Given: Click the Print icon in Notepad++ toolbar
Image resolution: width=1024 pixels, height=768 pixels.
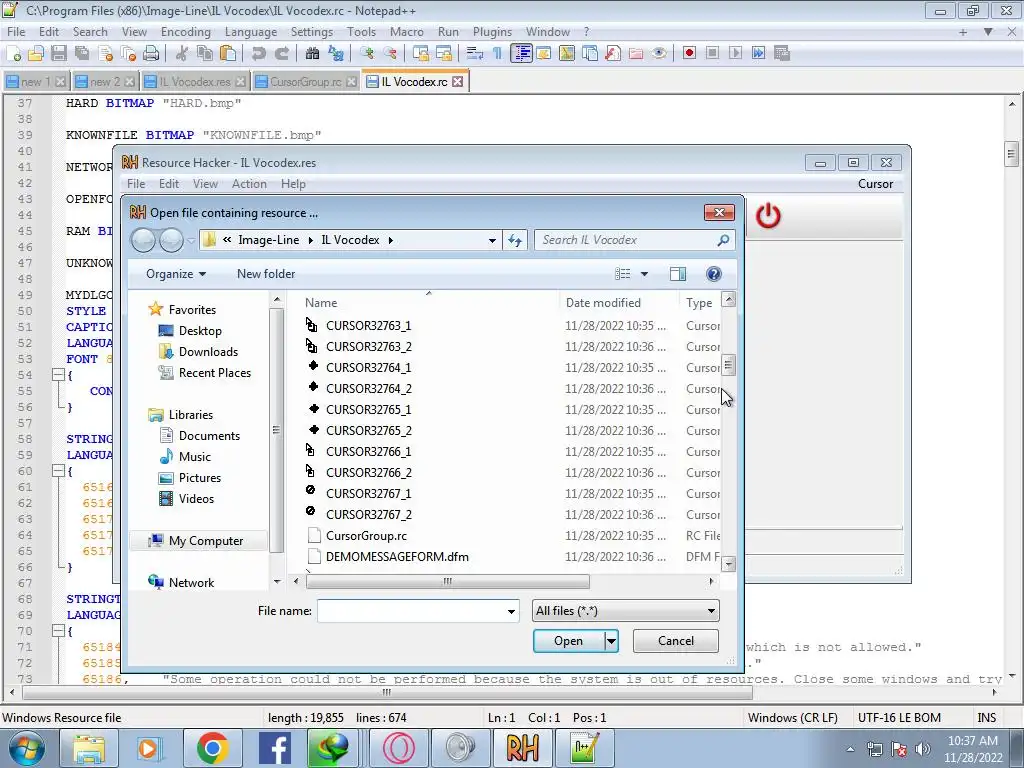Looking at the screenshot, I should click(x=151, y=54).
